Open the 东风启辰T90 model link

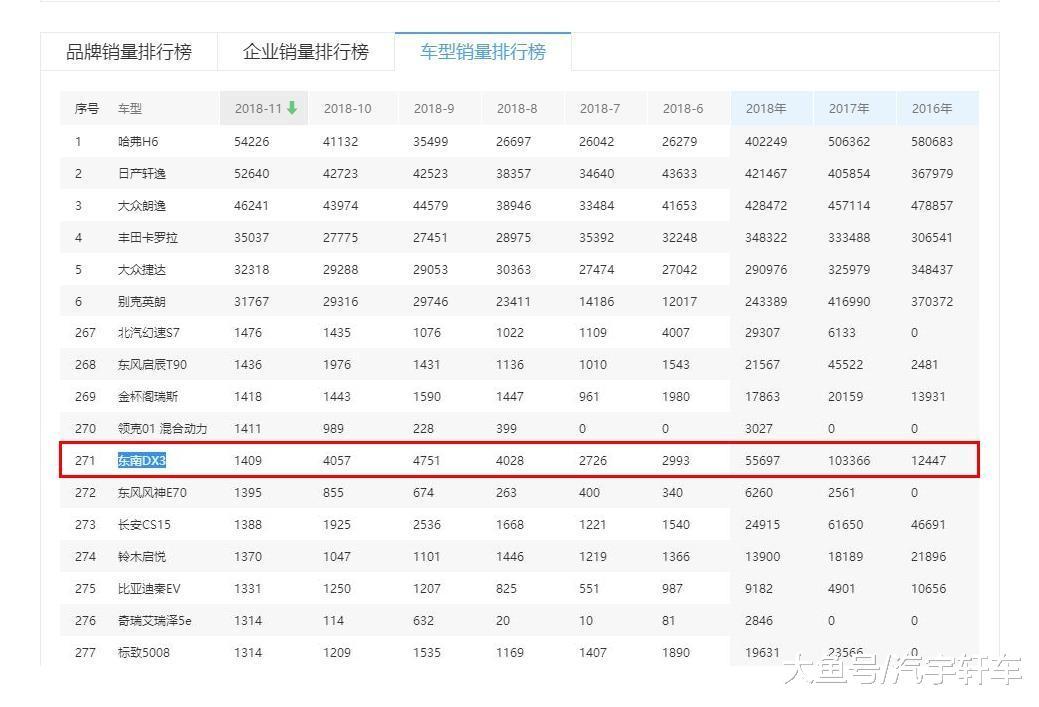pos(152,365)
